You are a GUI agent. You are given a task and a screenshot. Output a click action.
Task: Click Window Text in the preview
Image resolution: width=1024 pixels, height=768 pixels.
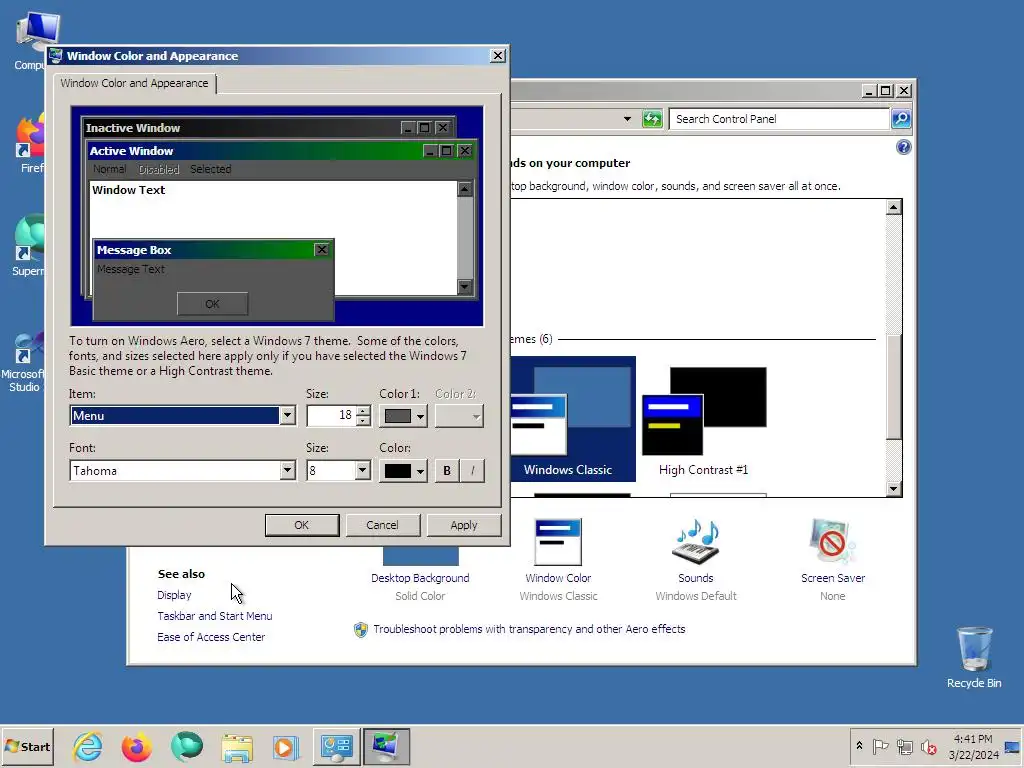point(129,190)
